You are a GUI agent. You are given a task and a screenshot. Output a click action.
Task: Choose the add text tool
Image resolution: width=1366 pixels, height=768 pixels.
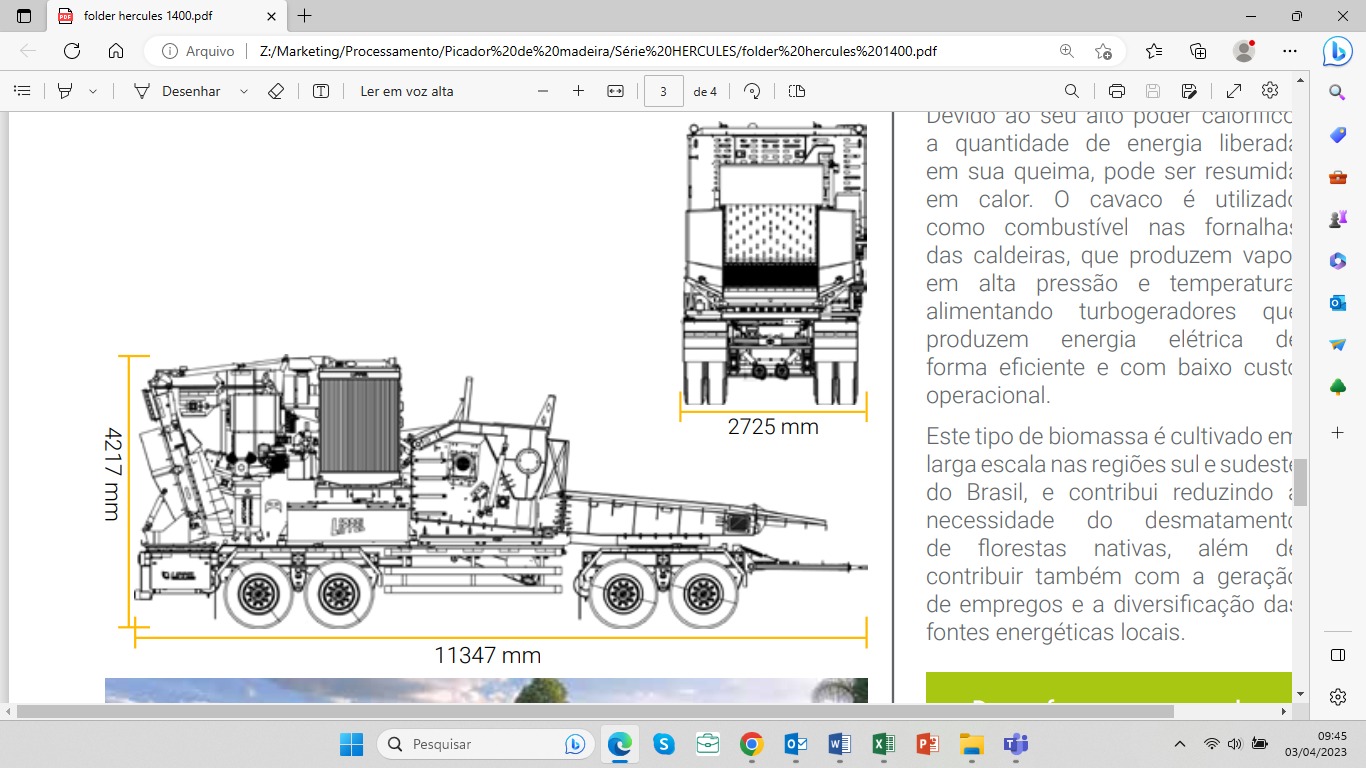(x=321, y=91)
